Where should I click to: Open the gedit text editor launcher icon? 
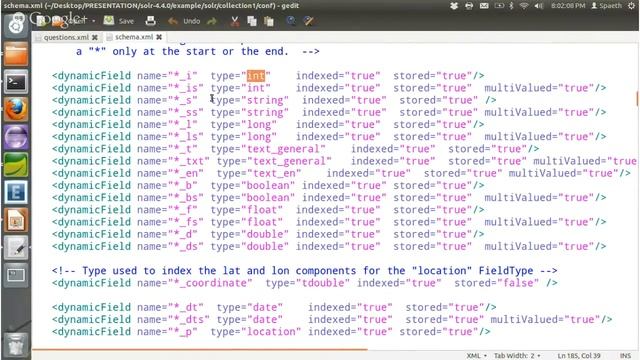point(16,248)
